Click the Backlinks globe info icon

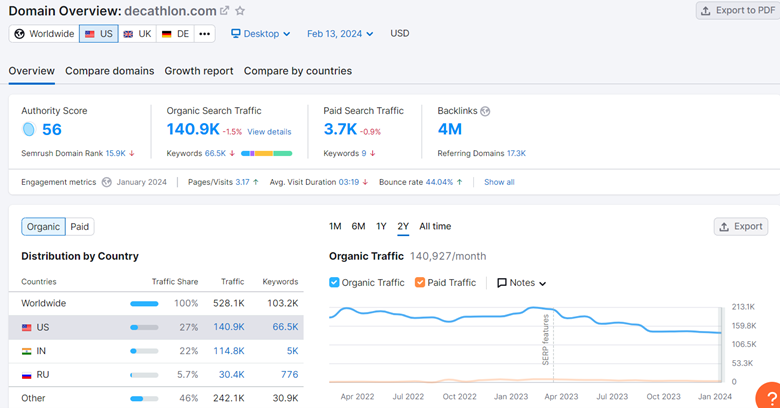[x=485, y=111]
